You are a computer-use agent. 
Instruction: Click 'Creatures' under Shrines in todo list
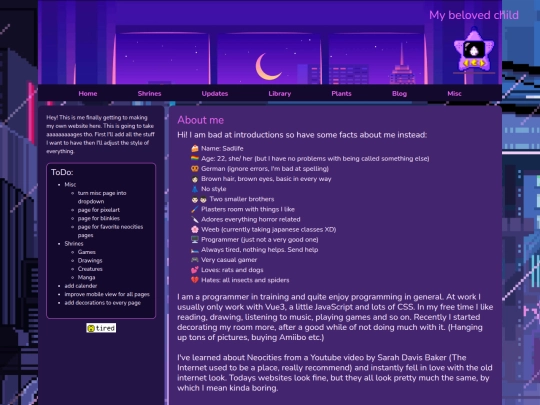(90, 269)
